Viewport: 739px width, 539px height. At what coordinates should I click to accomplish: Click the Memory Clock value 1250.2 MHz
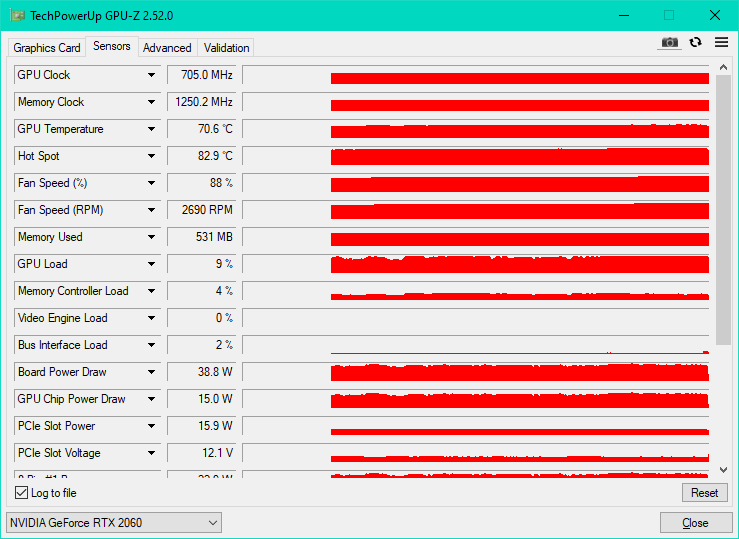201,102
